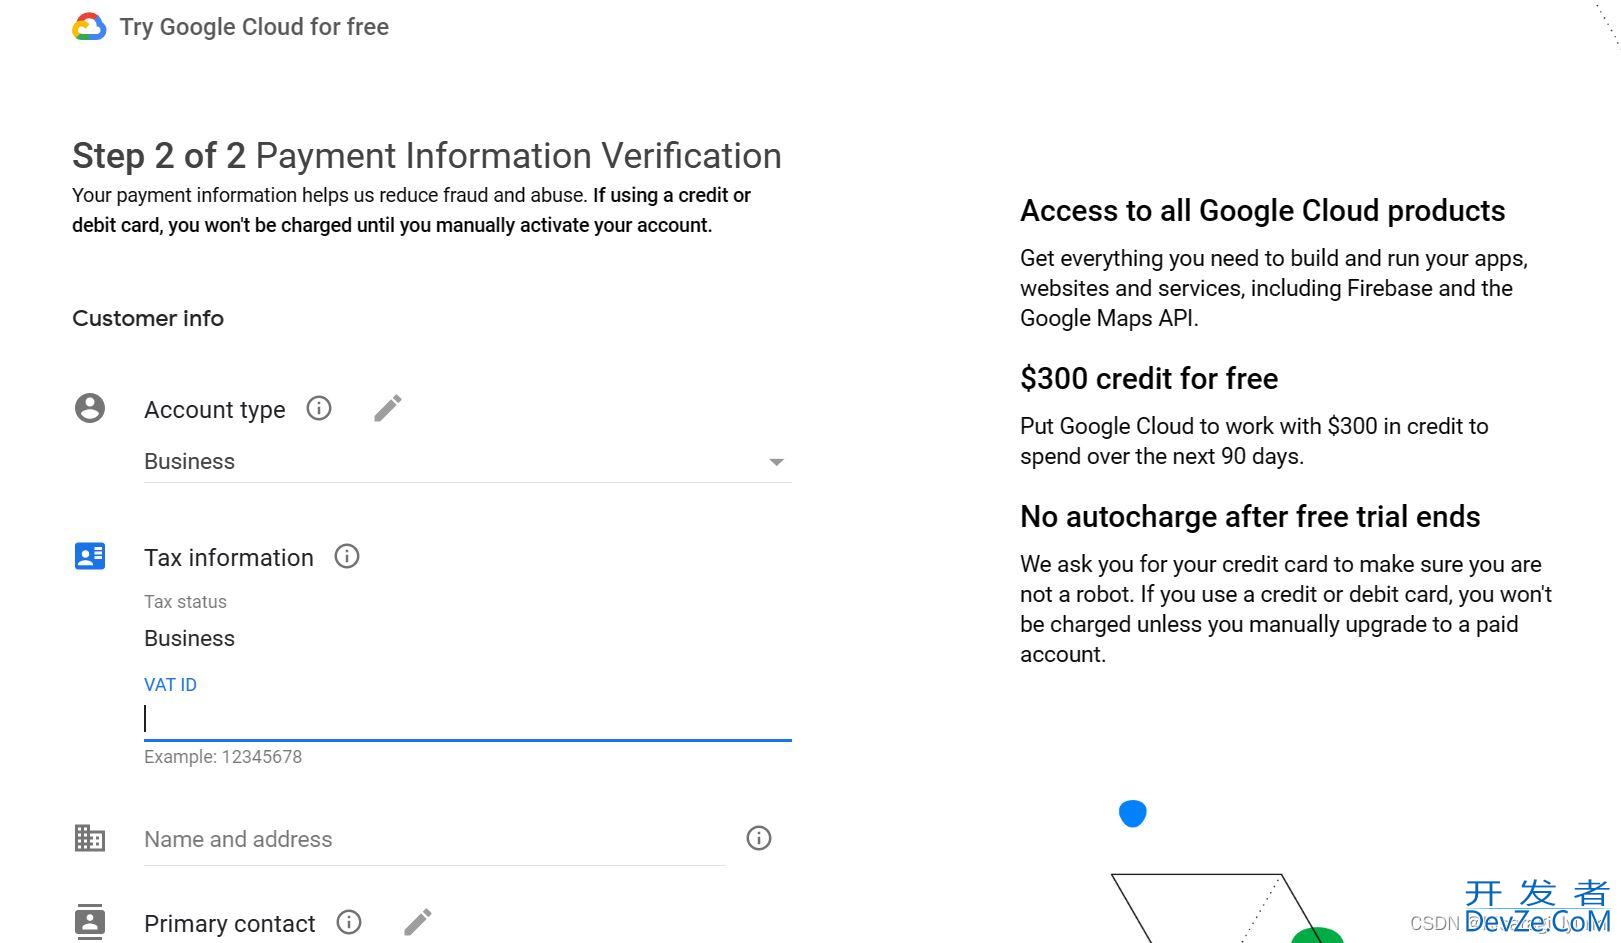
Task: Click No autocharge after free trial ends heading
Action: point(1250,517)
